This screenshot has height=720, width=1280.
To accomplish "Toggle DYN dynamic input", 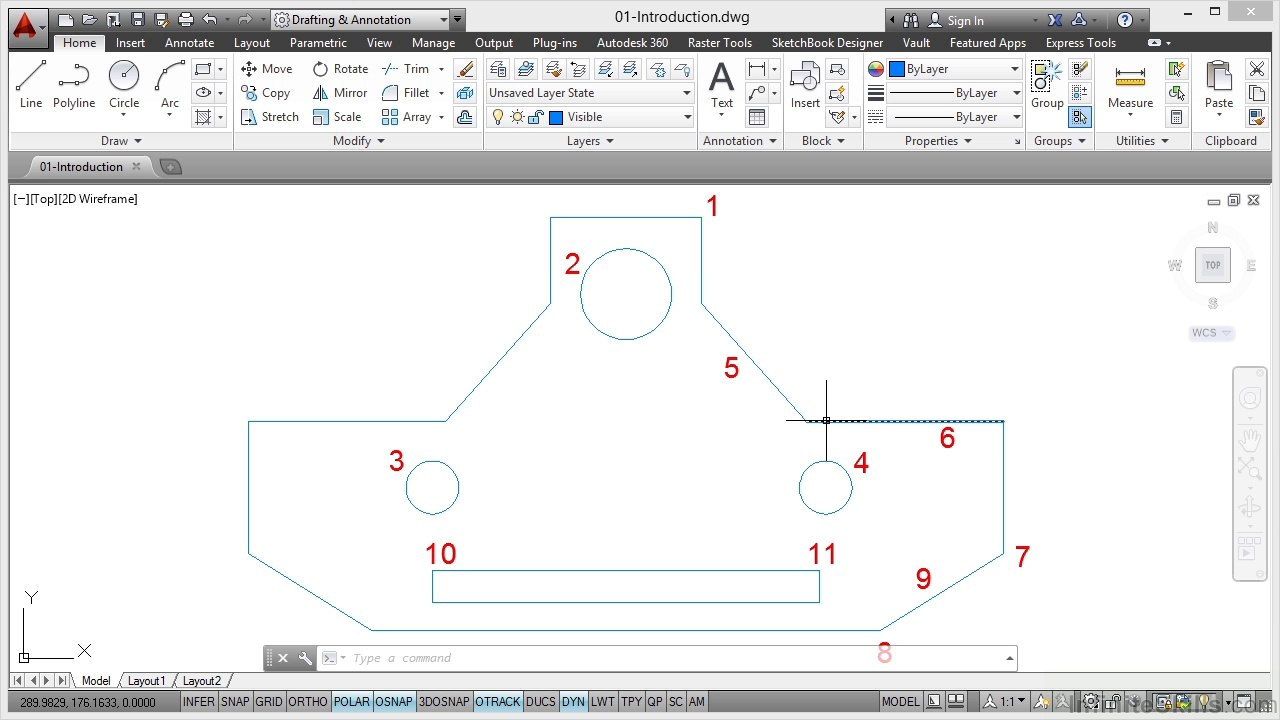I will point(573,702).
